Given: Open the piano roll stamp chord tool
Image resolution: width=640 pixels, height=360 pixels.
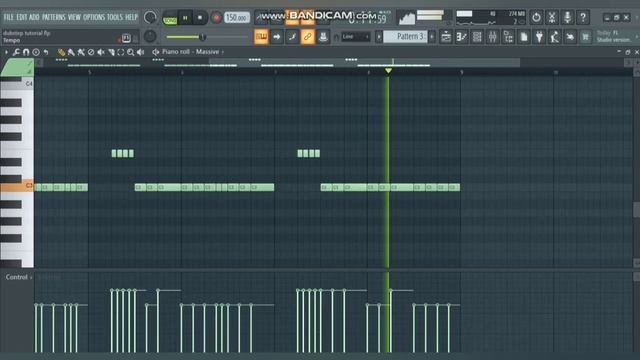Looking at the screenshot, I should click(36, 52).
